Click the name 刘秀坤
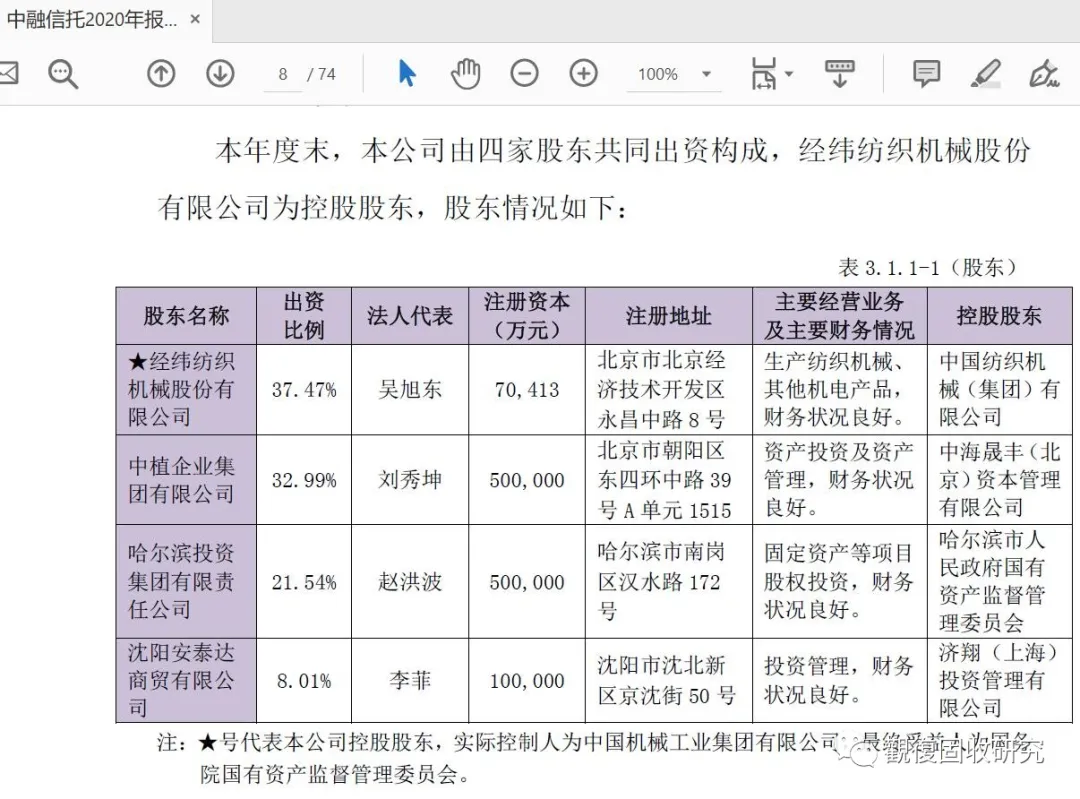Image resolution: width=1080 pixels, height=799 pixels. (x=410, y=479)
